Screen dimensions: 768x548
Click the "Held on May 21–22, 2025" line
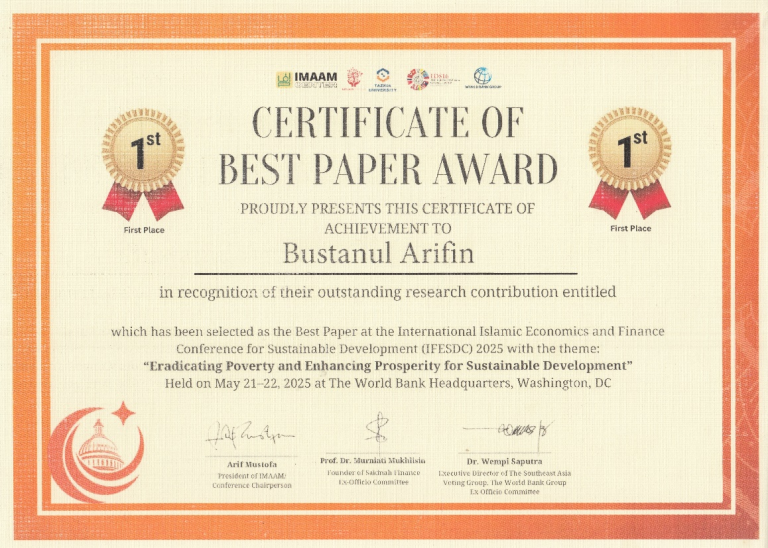[388, 383]
